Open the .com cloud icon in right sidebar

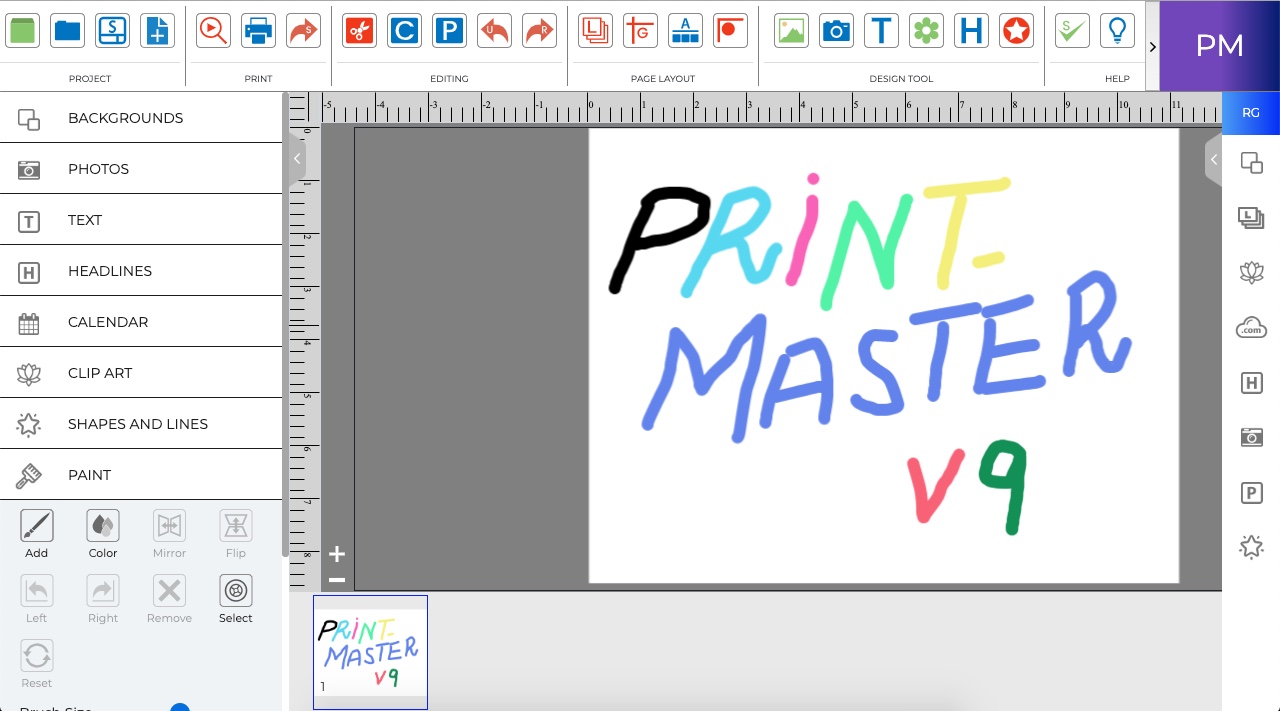1251,327
